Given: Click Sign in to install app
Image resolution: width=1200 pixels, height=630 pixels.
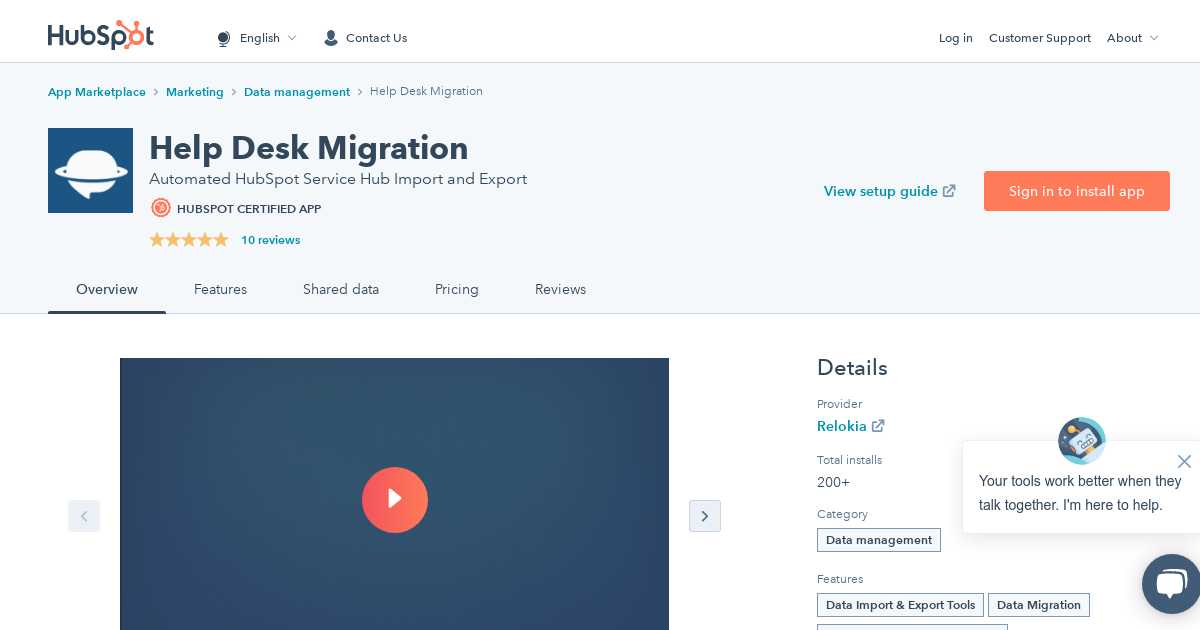Looking at the screenshot, I should click(1077, 191).
